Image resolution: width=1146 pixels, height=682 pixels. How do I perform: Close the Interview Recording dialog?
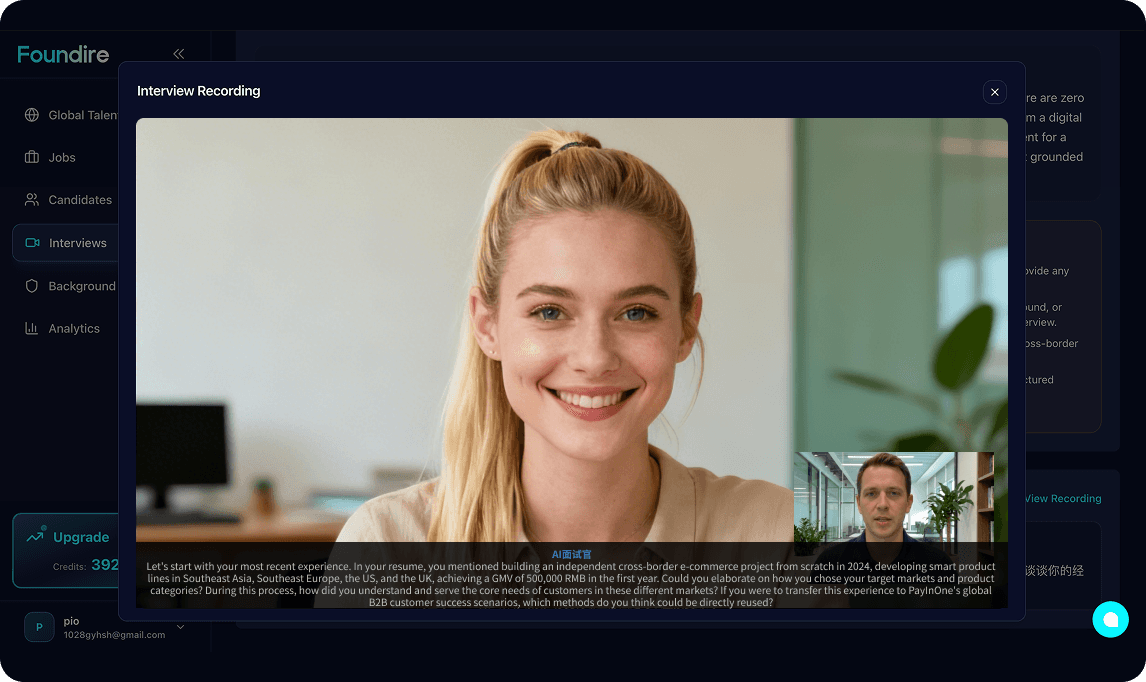[x=995, y=91]
